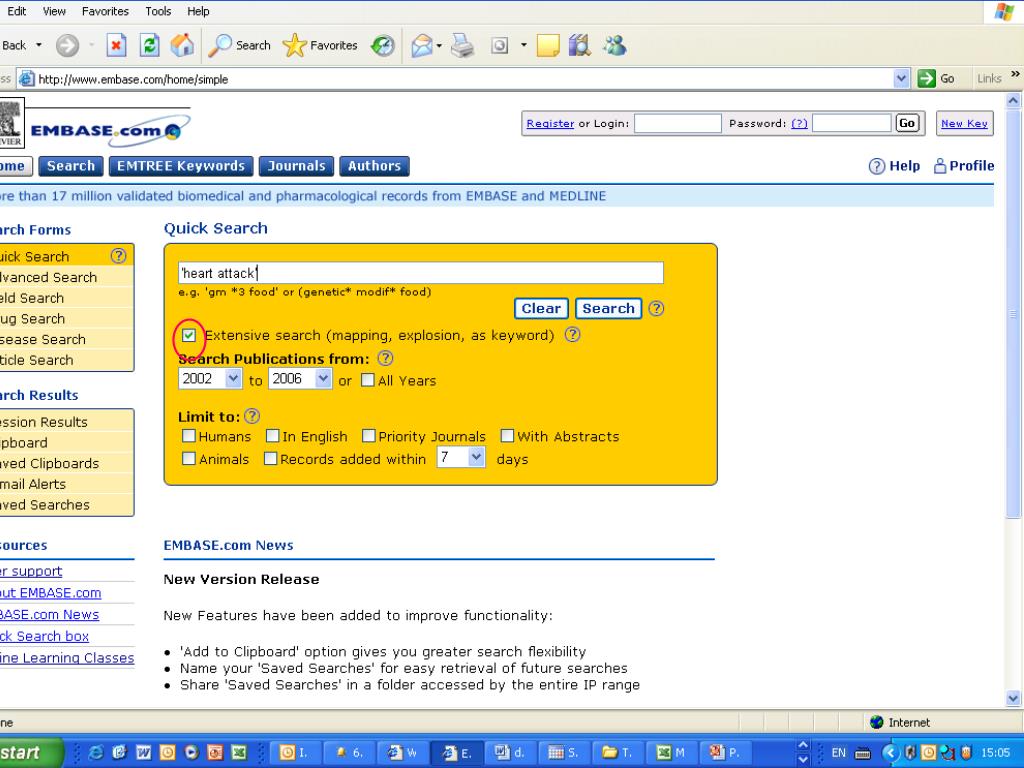Click the New Key link
The height and width of the screenshot is (768, 1024).
click(x=965, y=123)
